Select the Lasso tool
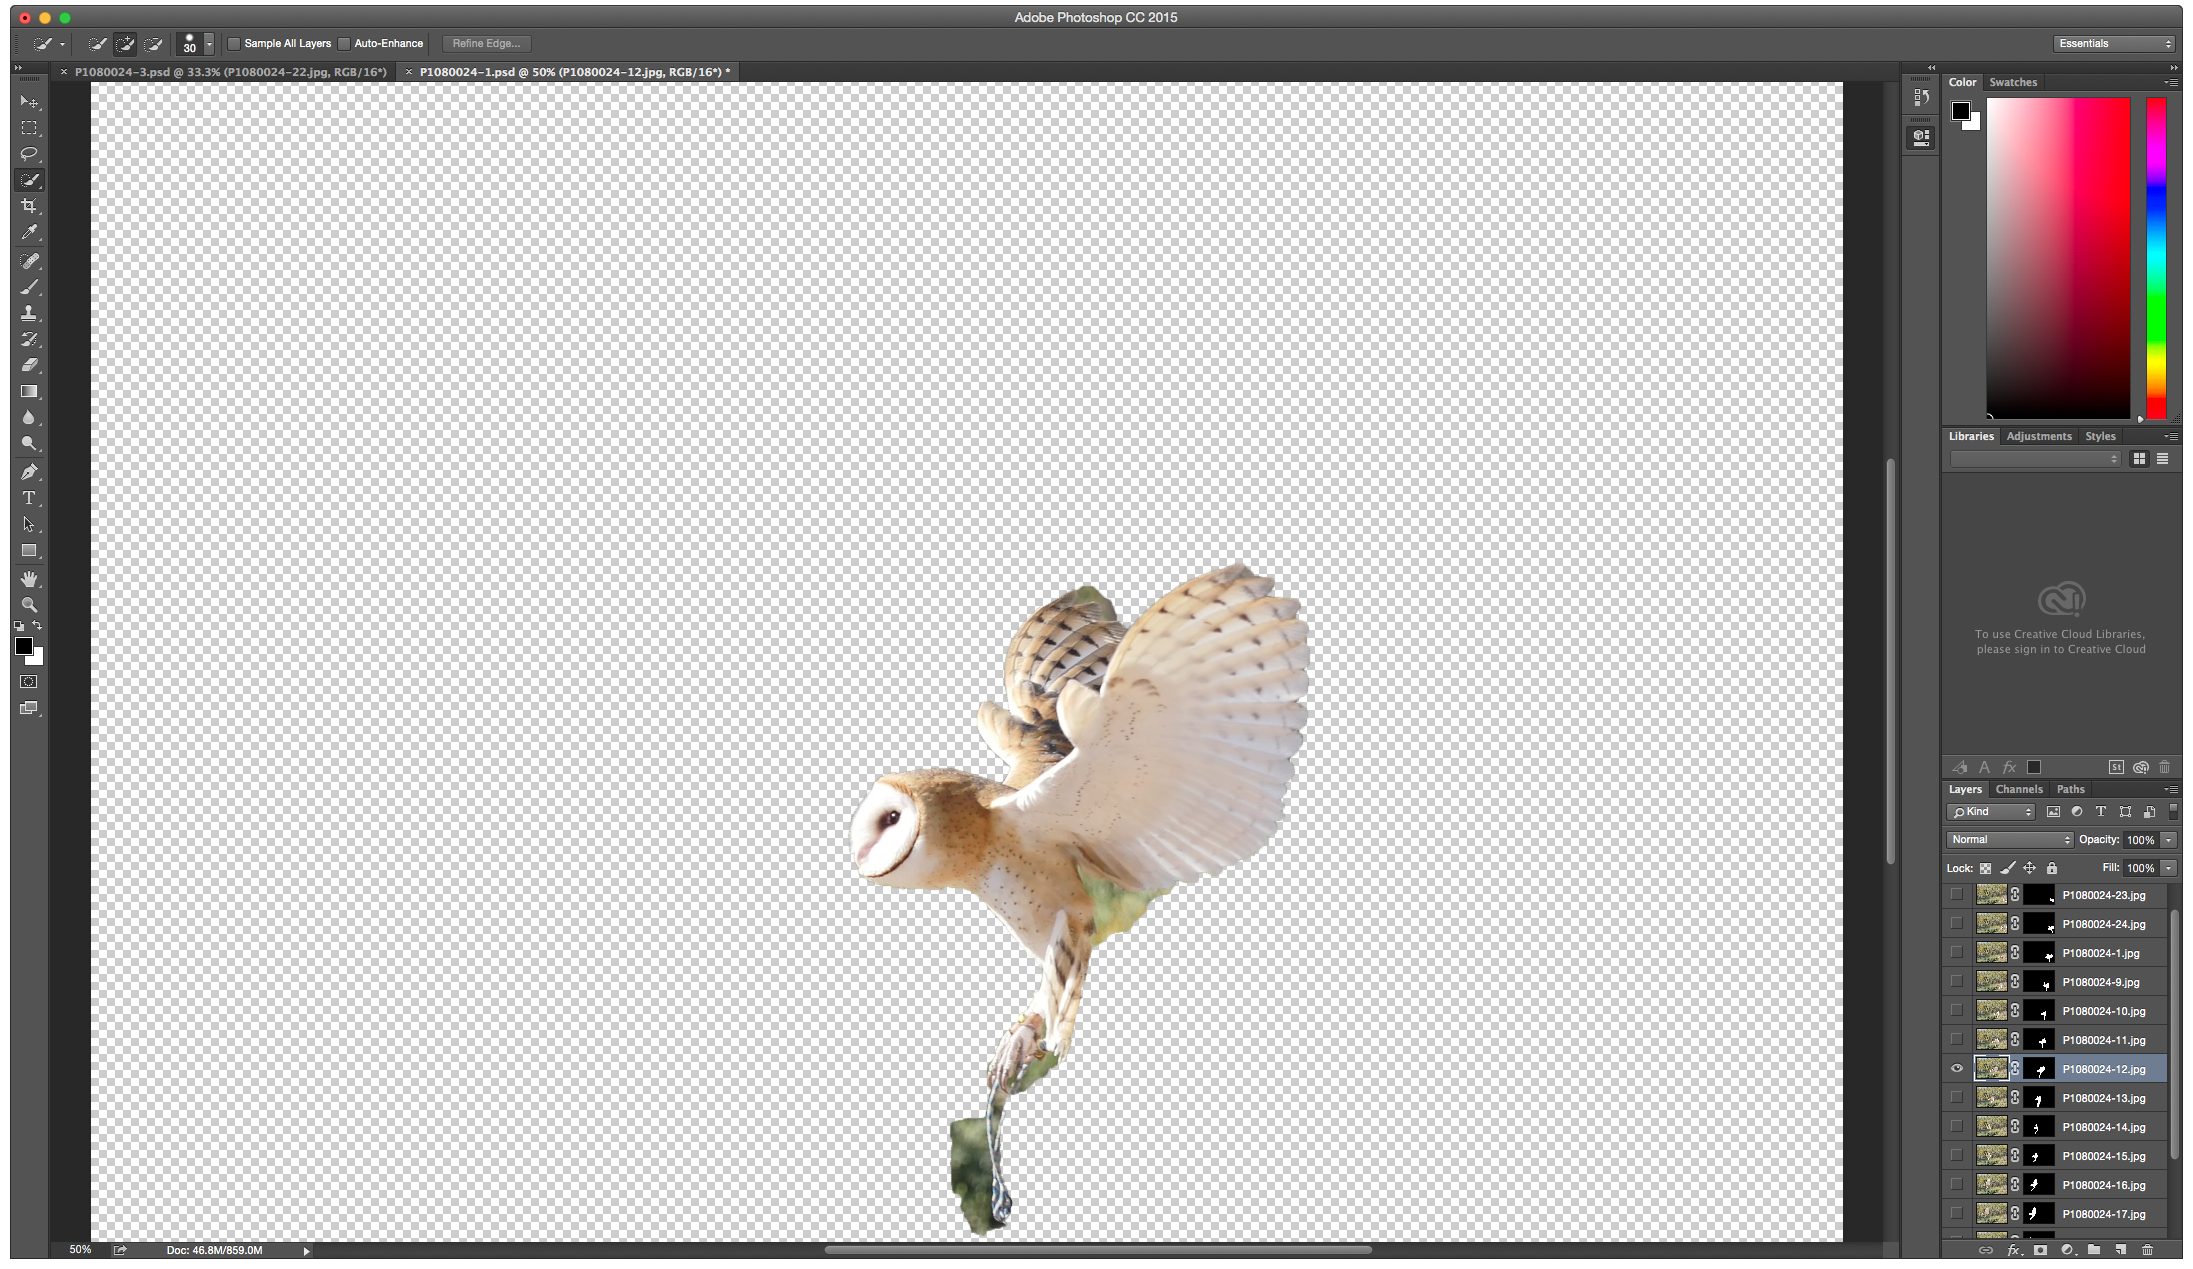This screenshot has width=2193, height=1269. [x=29, y=154]
